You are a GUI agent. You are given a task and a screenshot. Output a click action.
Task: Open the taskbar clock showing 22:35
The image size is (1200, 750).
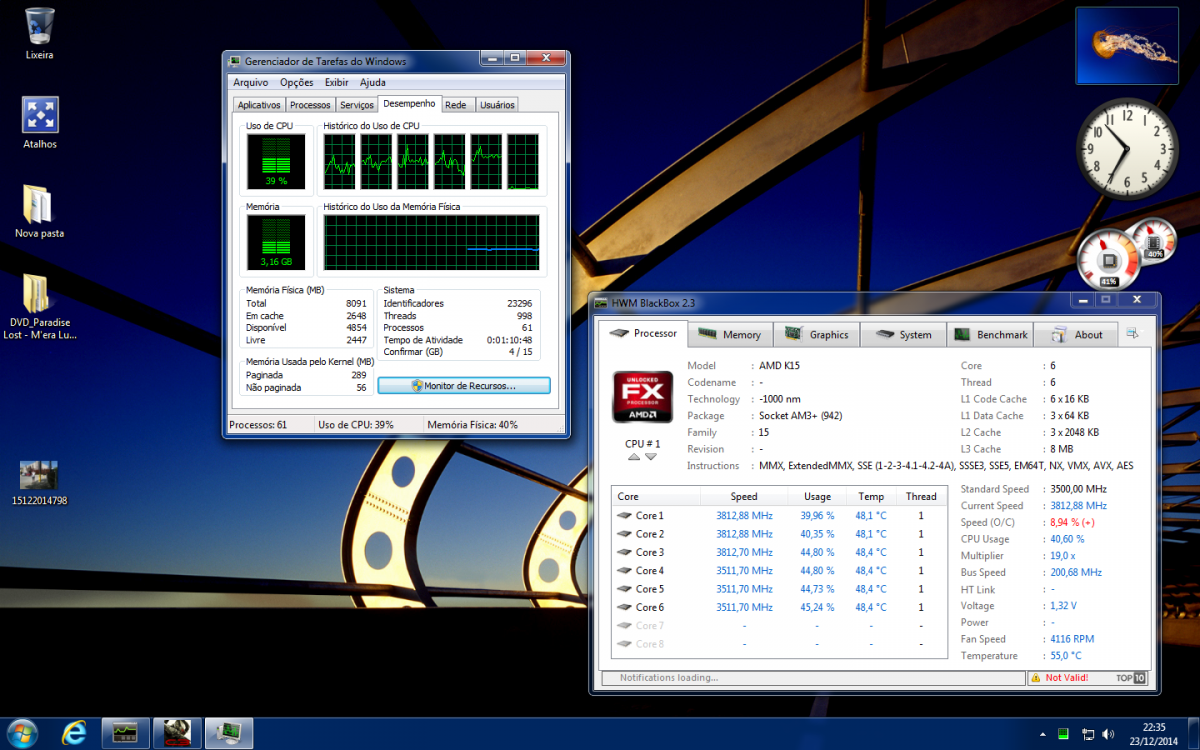click(x=1153, y=734)
